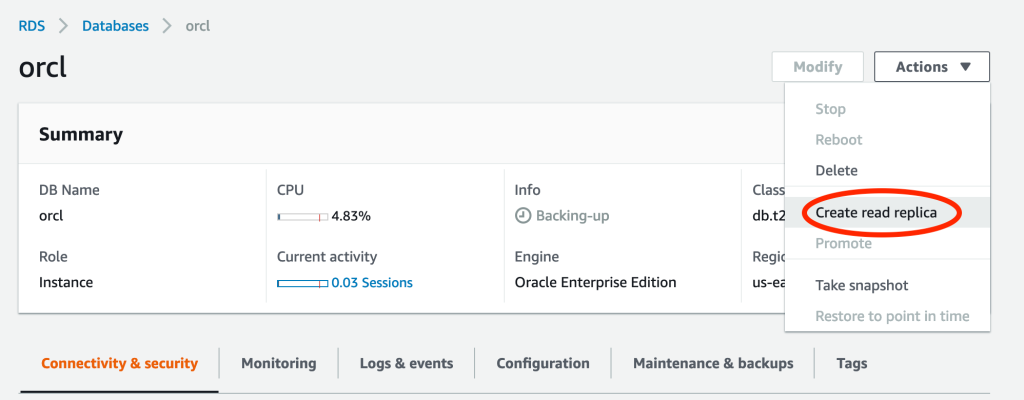The image size is (1024, 400).
Task: Click the Backing-up clock status icon
Action: click(x=522, y=216)
